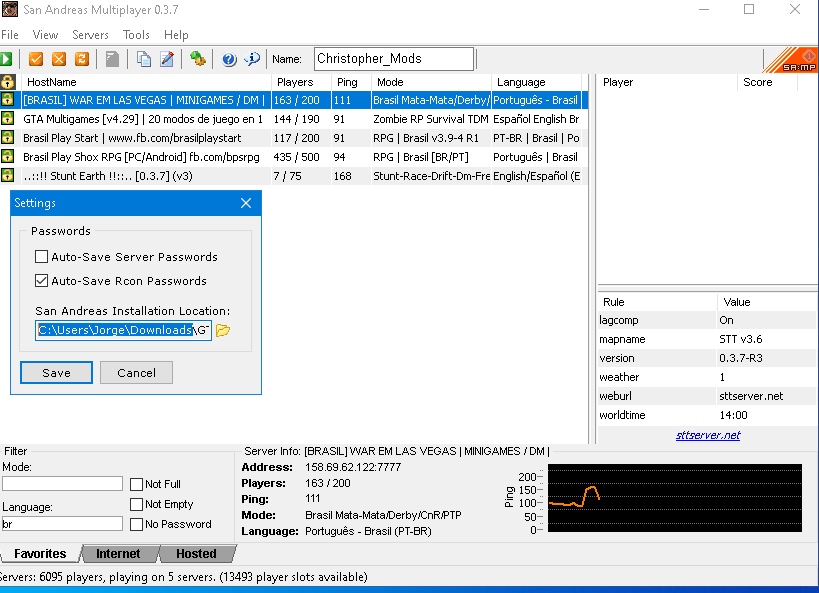Switch to the Internet tab
The width and height of the screenshot is (819, 593).
coord(118,554)
